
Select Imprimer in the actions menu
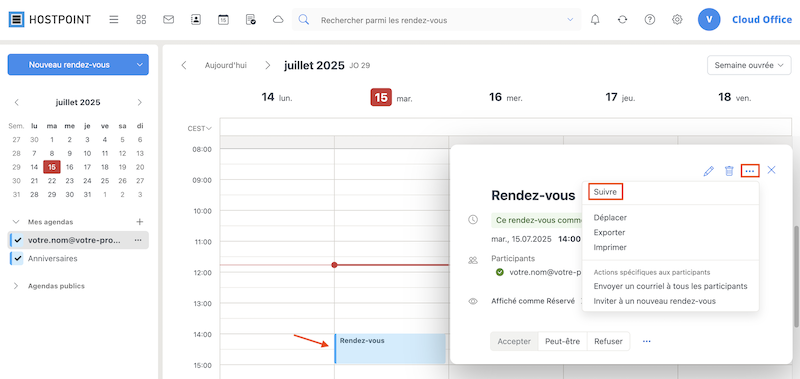click(610, 247)
